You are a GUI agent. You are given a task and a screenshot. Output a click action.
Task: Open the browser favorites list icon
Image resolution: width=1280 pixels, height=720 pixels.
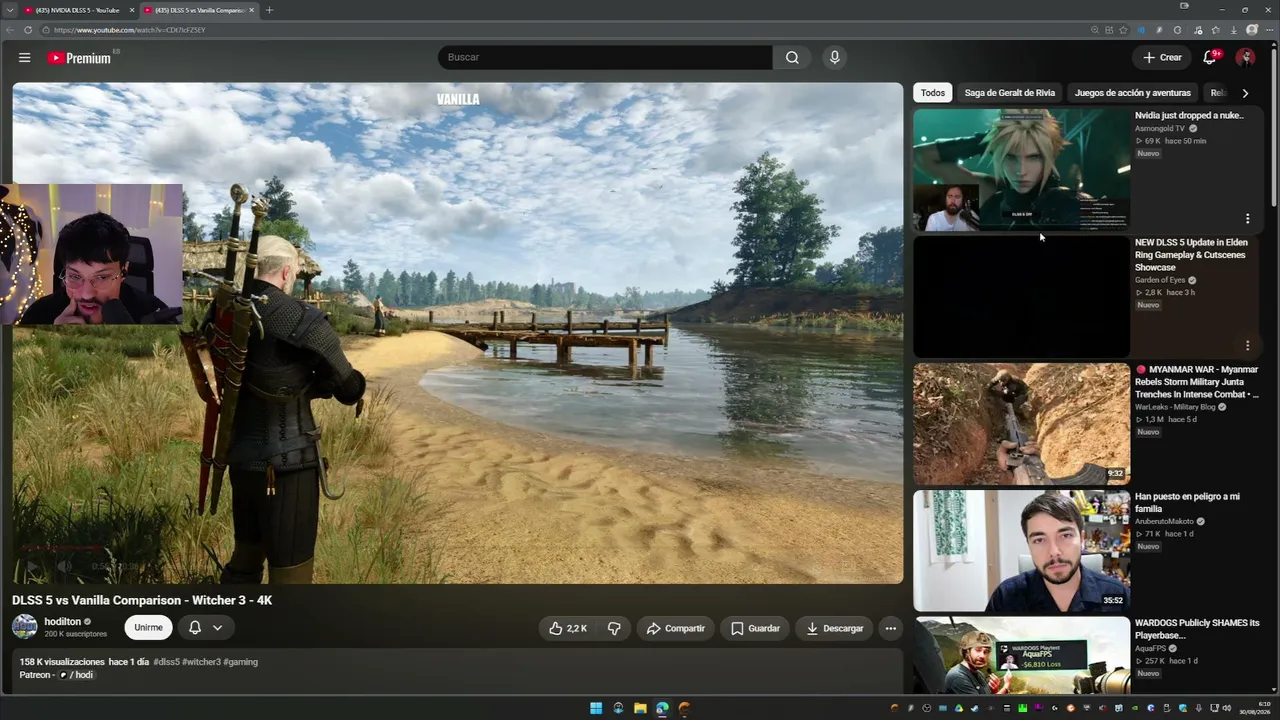point(1216,30)
